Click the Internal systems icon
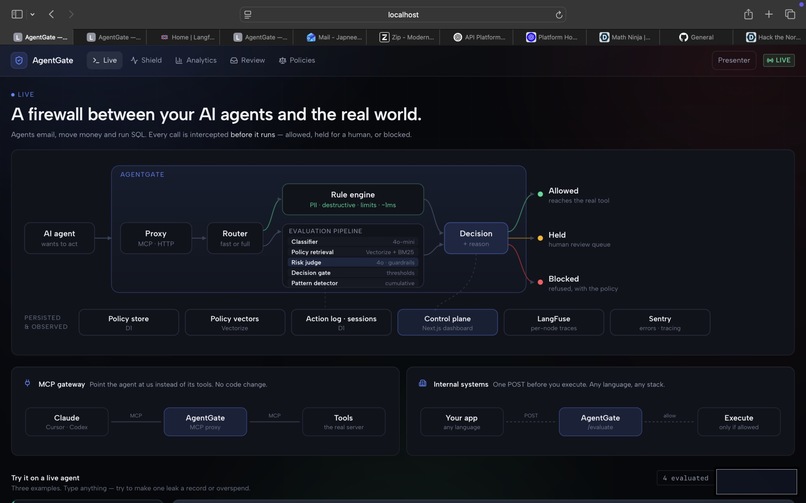Image resolution: width=806 pixels, height=503 pixels. 423,383
